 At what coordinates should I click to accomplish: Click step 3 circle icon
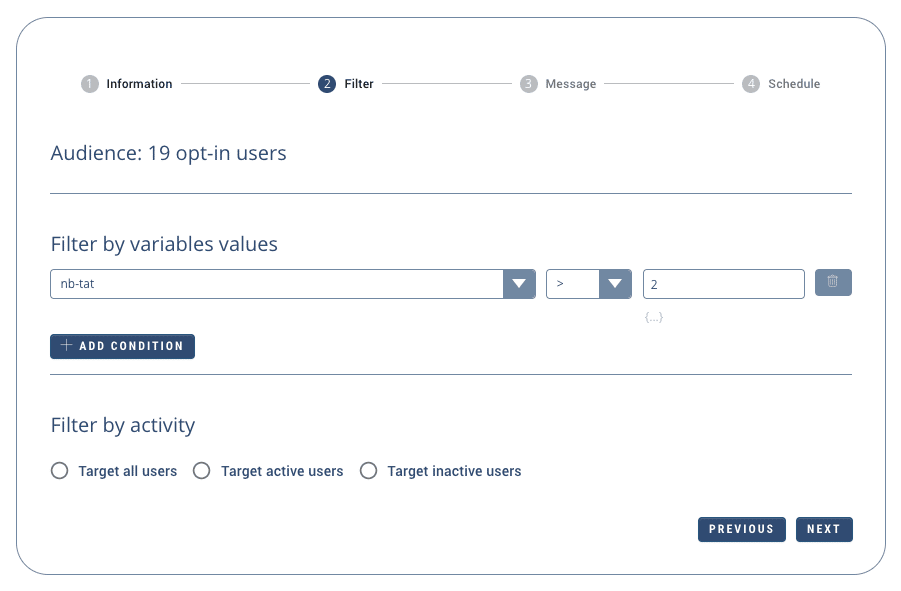click(x=528, y=84)
